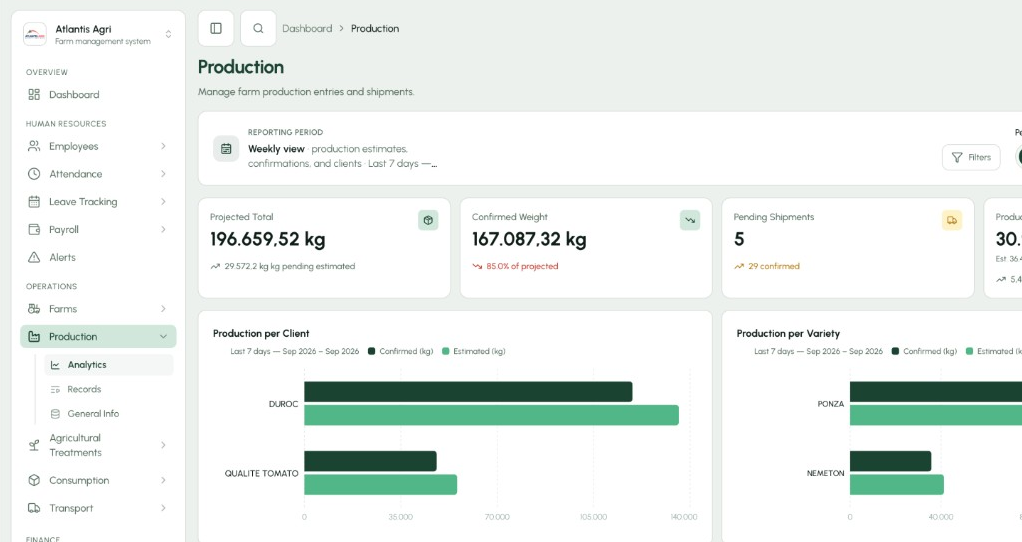Click the Projected Total package icon
The height and width of the screenshot is (542, 1022).
428,220
